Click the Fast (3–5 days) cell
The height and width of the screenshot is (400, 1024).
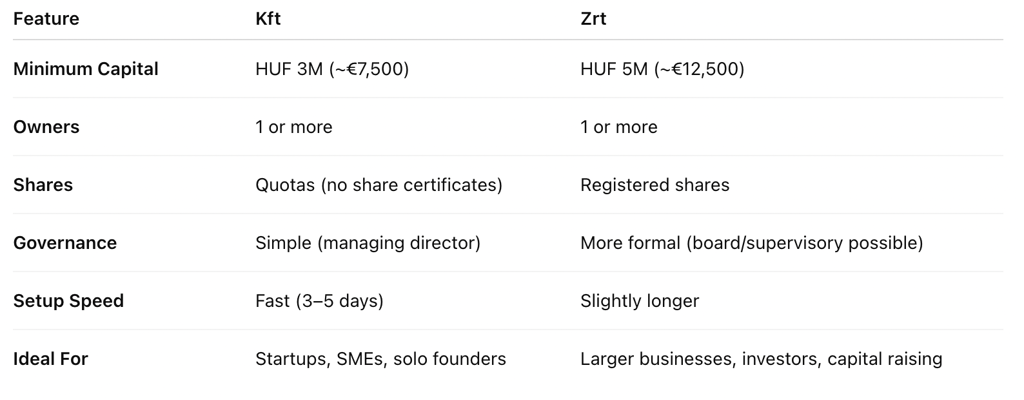(x=319, y=301)
